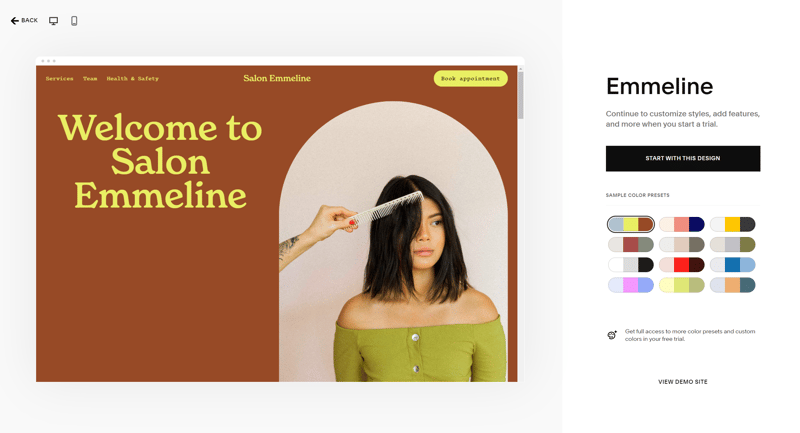This screenshot has width=800, height=433.
Task: Choose the beige, red-brown, sage preset
Action: click(631, 244)
